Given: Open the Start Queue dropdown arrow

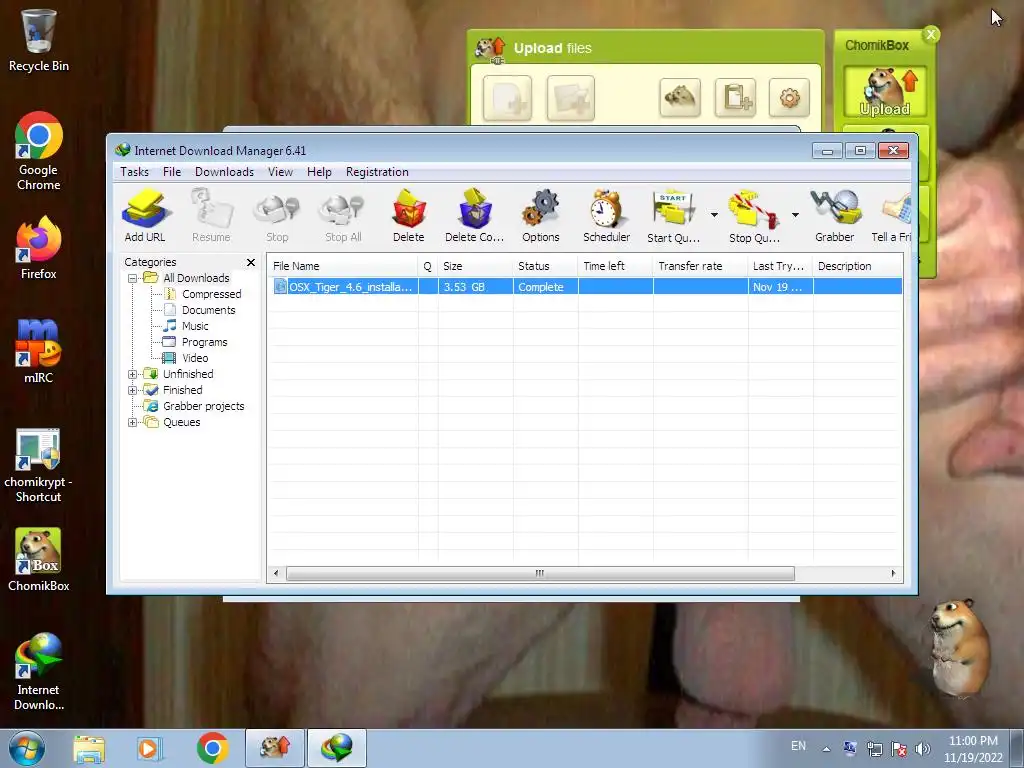Looking at the screenshot, I should (714, 215).
